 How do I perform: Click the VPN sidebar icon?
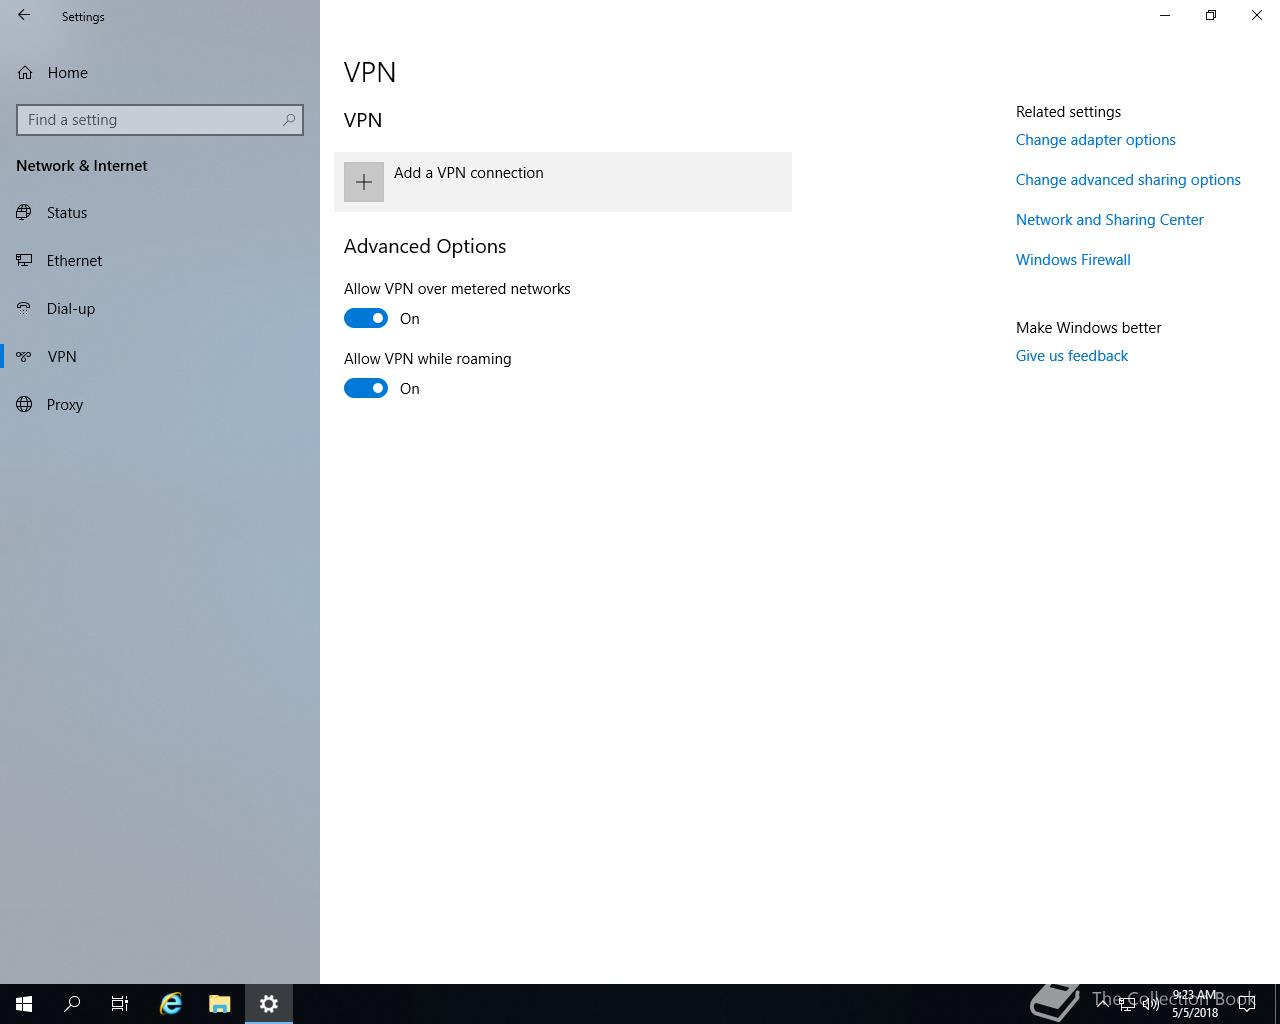[x=24, y=357]
